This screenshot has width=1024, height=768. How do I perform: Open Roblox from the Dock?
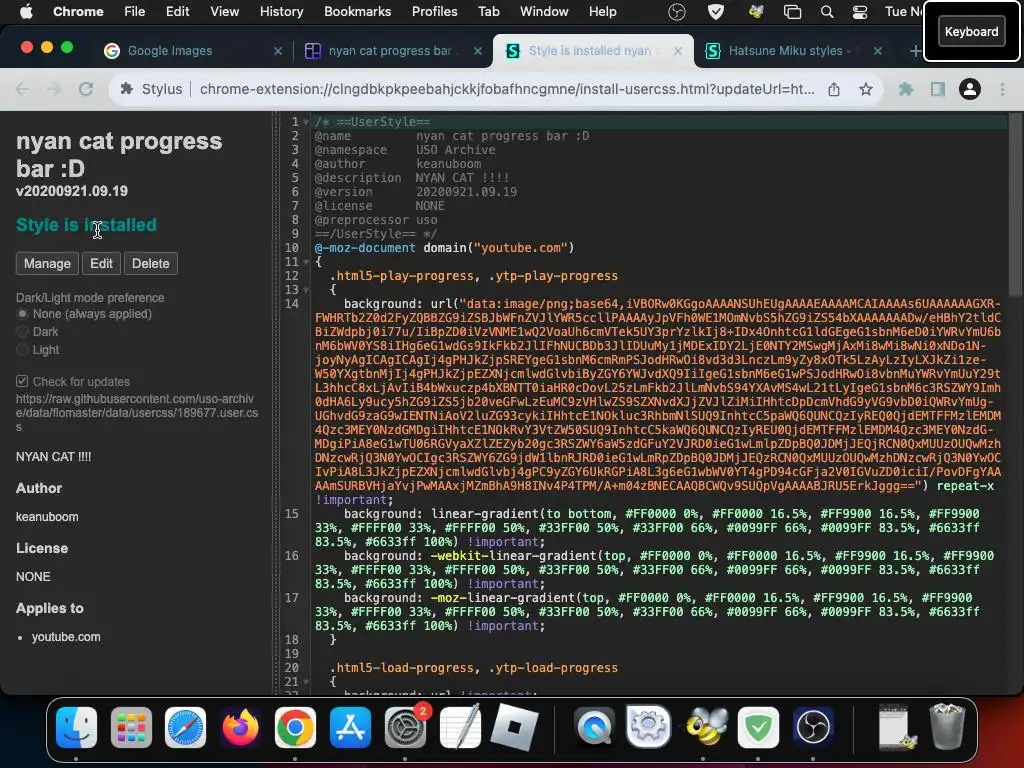(x=515, y=727)
